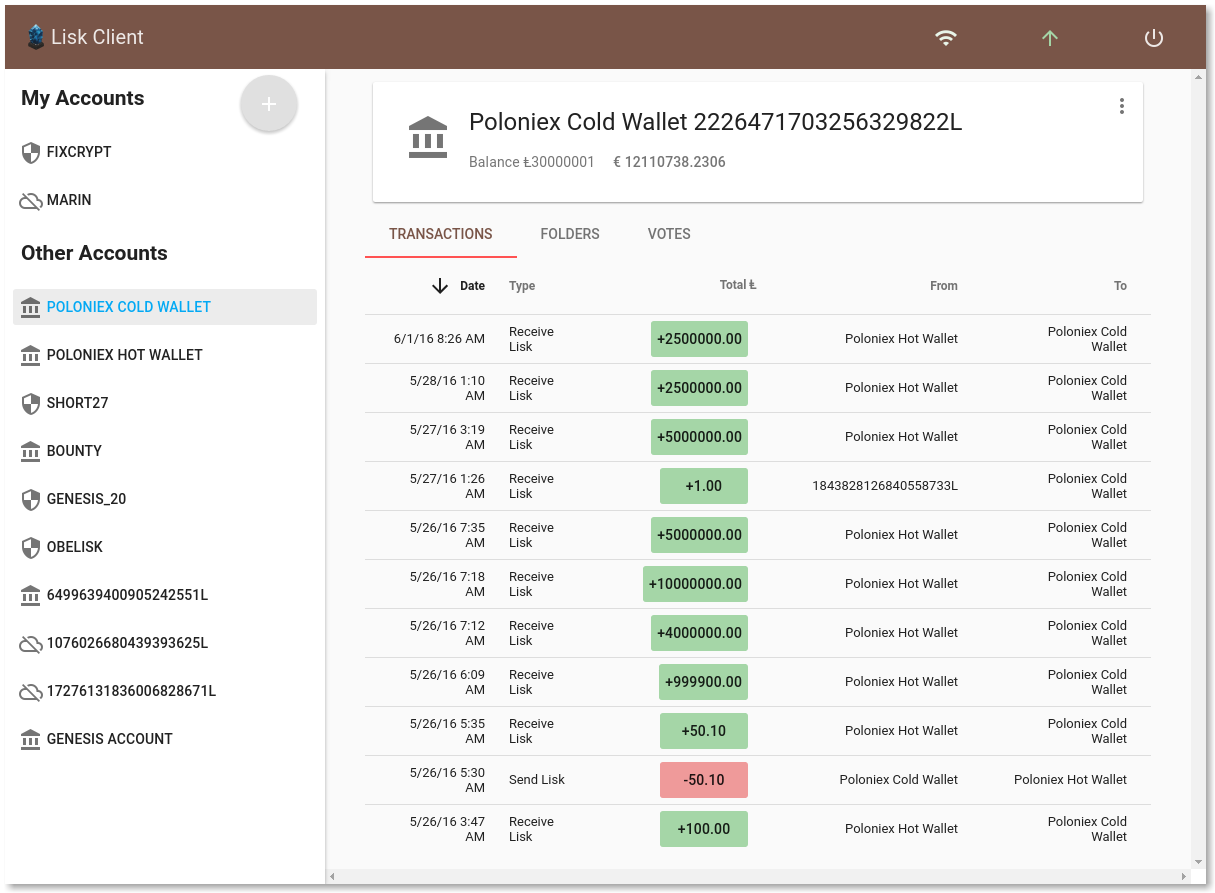Click the cloud-off icon beside MARIN

pos(31,201)
